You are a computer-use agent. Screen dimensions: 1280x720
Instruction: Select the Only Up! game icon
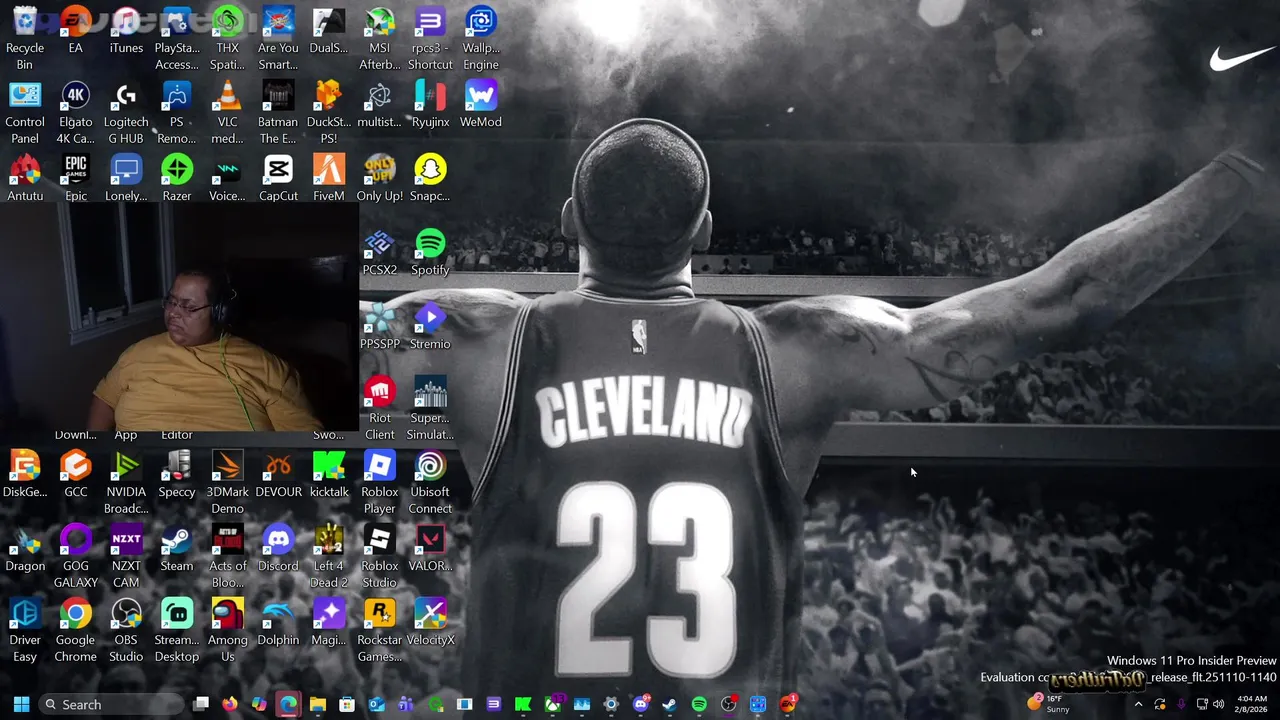click(380, 178)
